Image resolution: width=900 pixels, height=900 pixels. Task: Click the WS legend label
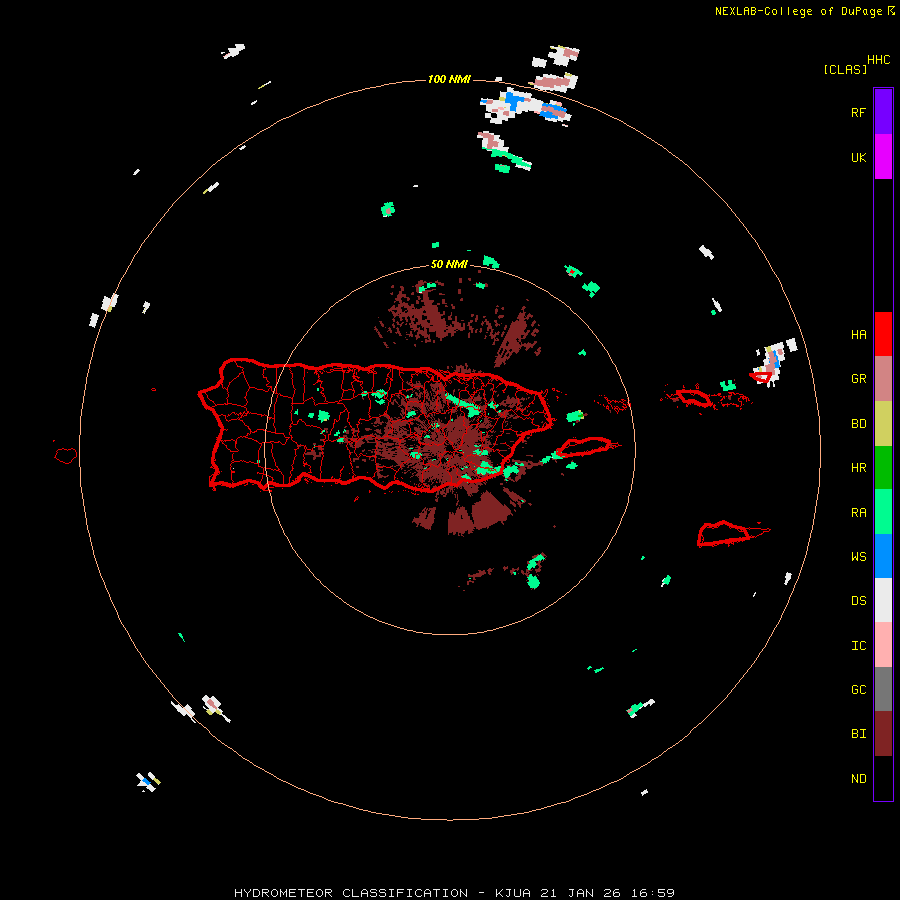tap(858, 556)
